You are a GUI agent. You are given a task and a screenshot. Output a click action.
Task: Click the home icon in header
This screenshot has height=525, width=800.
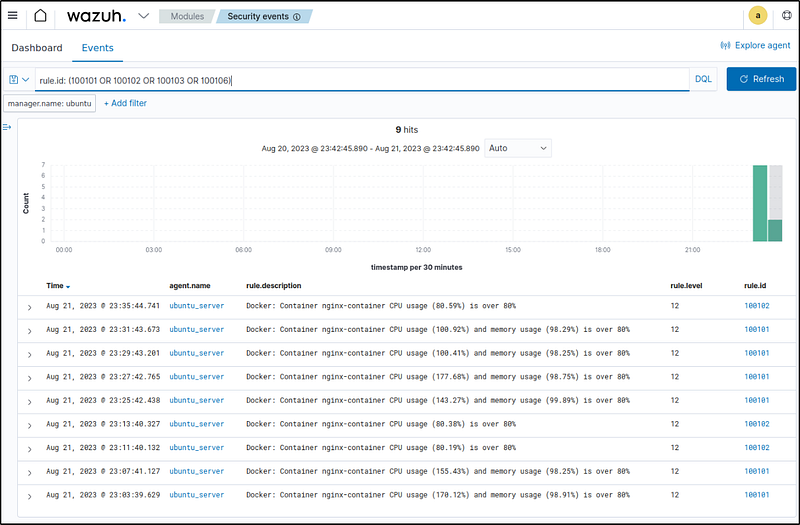(40, 16)
